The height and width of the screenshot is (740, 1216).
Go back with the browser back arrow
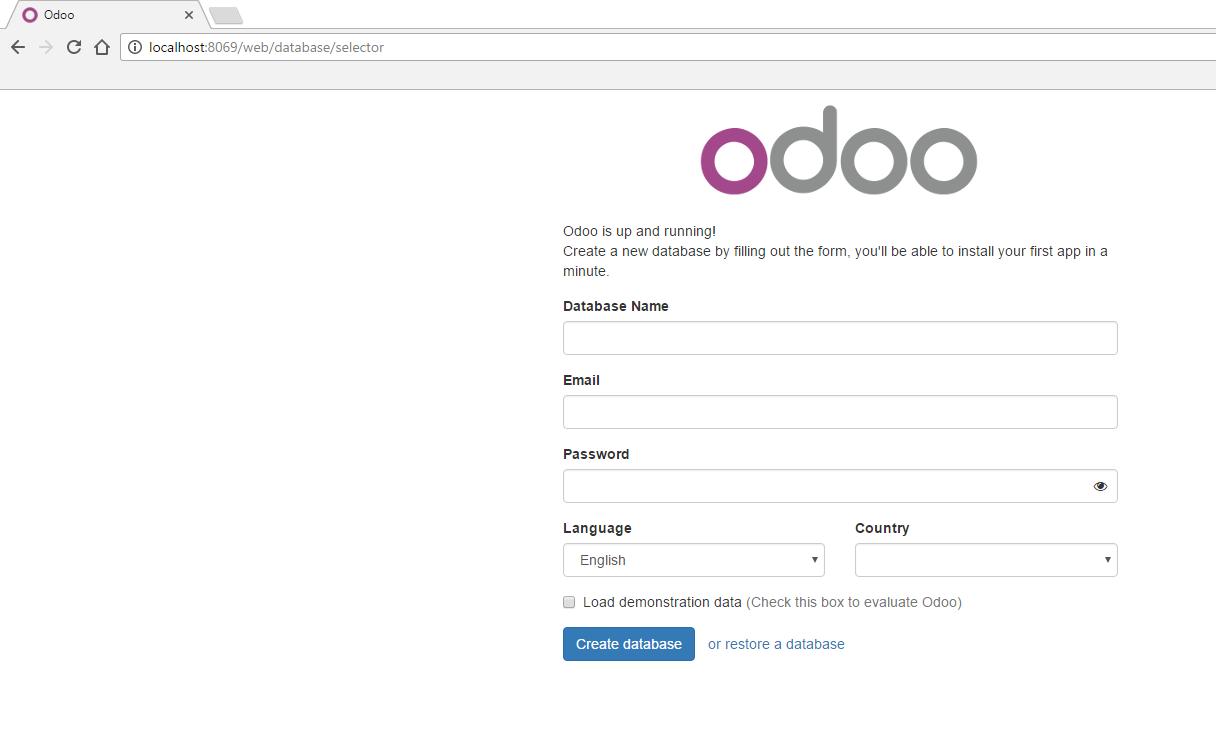click(18, 47)
